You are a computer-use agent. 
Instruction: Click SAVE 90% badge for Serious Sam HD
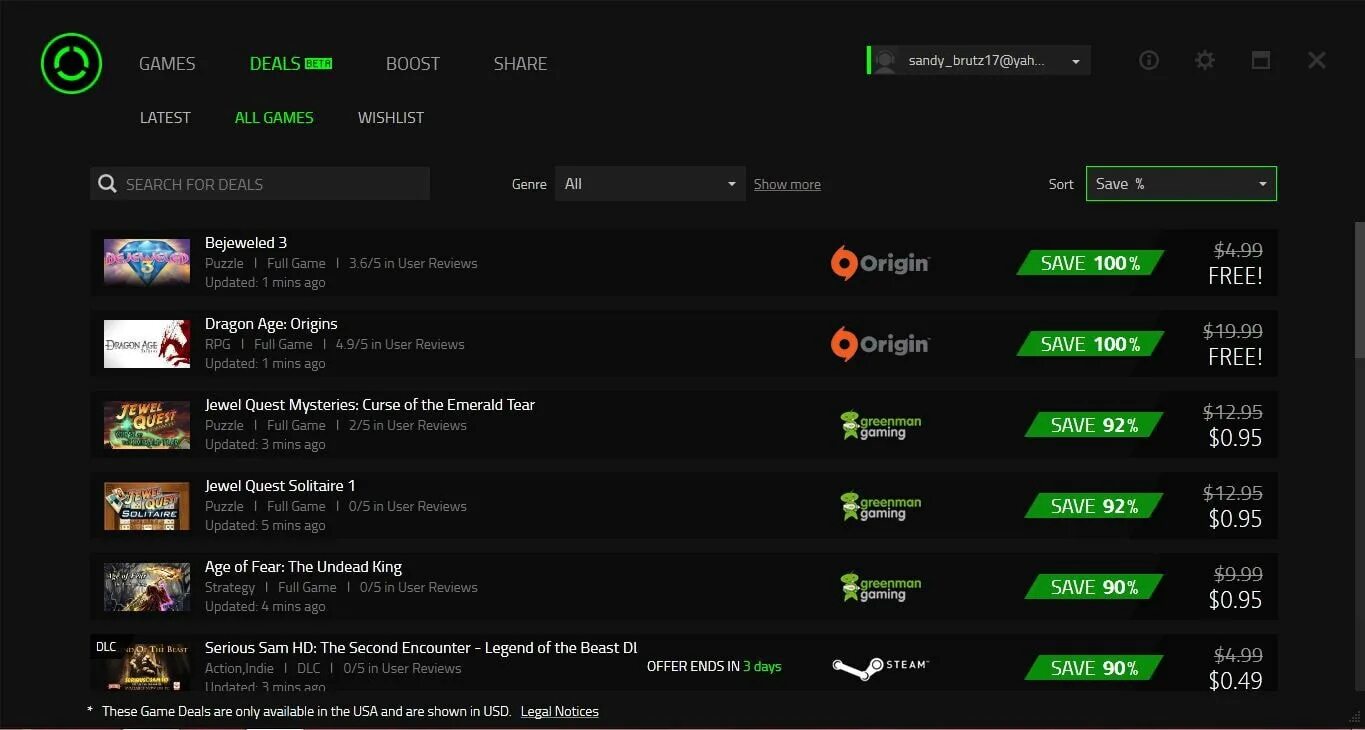coord(1094,668)
